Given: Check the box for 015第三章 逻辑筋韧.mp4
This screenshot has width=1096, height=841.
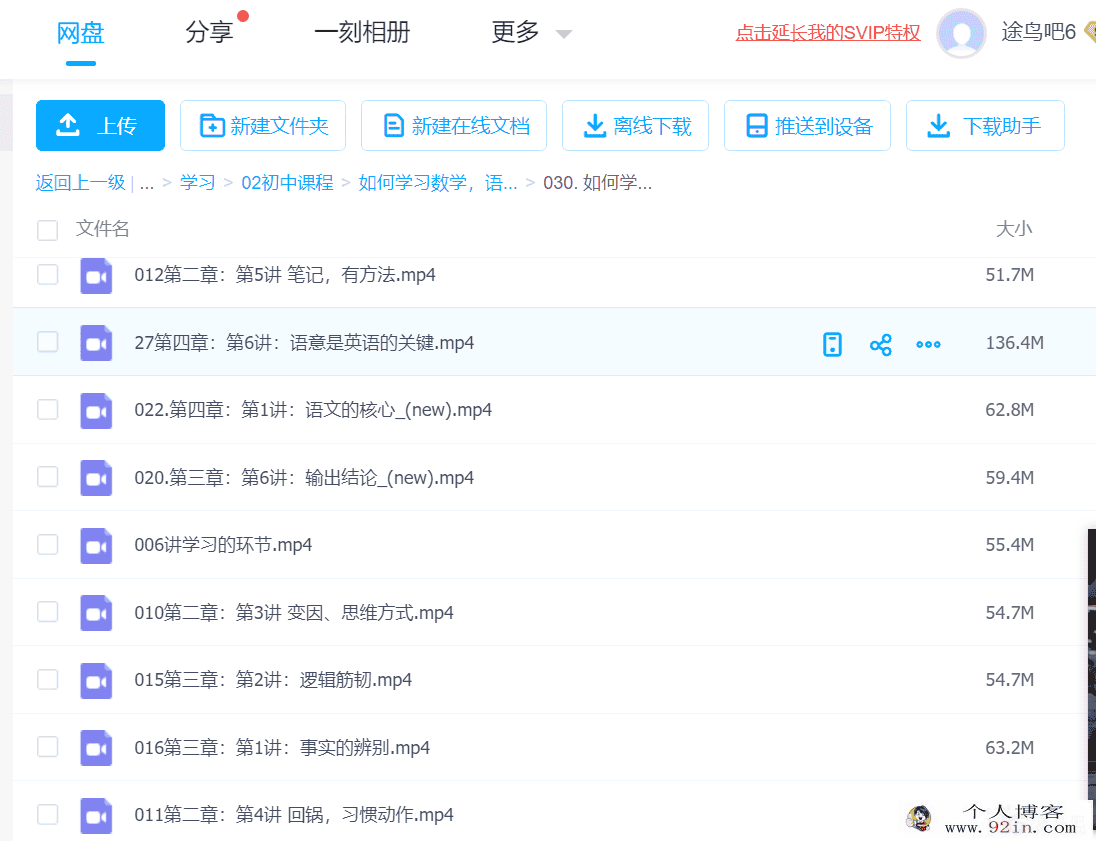Looking at the screenshot, I should point(48,679).
